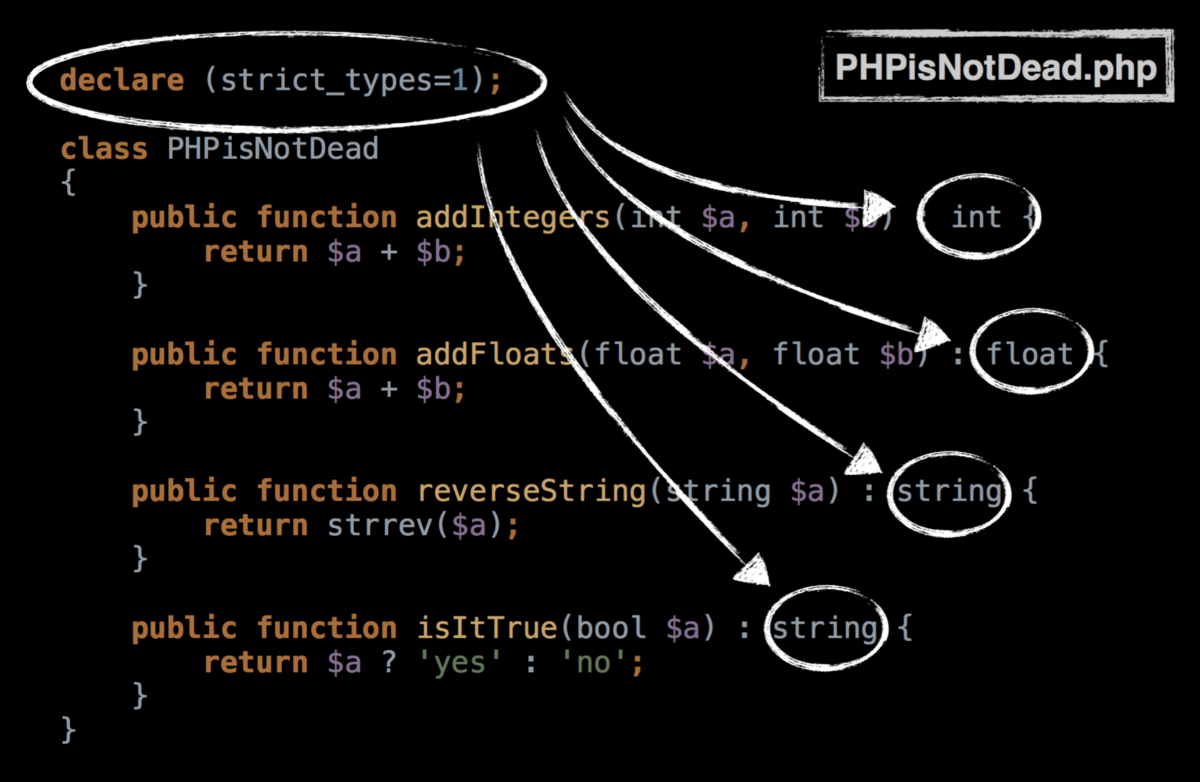Click the circled float return type
This screenshot has width=1200, height=782.
(x=1032, y=353)
